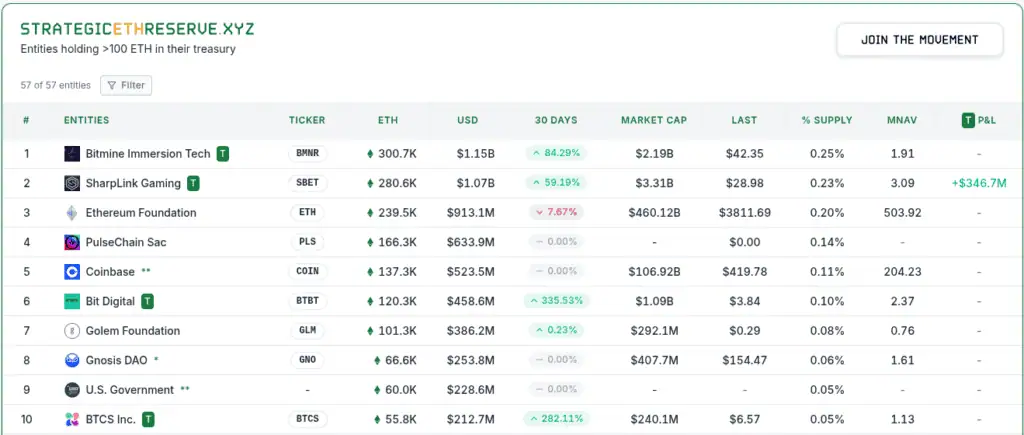Click the 59.19% change badge
Screen dimensions: 1024x435
[556, 183]
